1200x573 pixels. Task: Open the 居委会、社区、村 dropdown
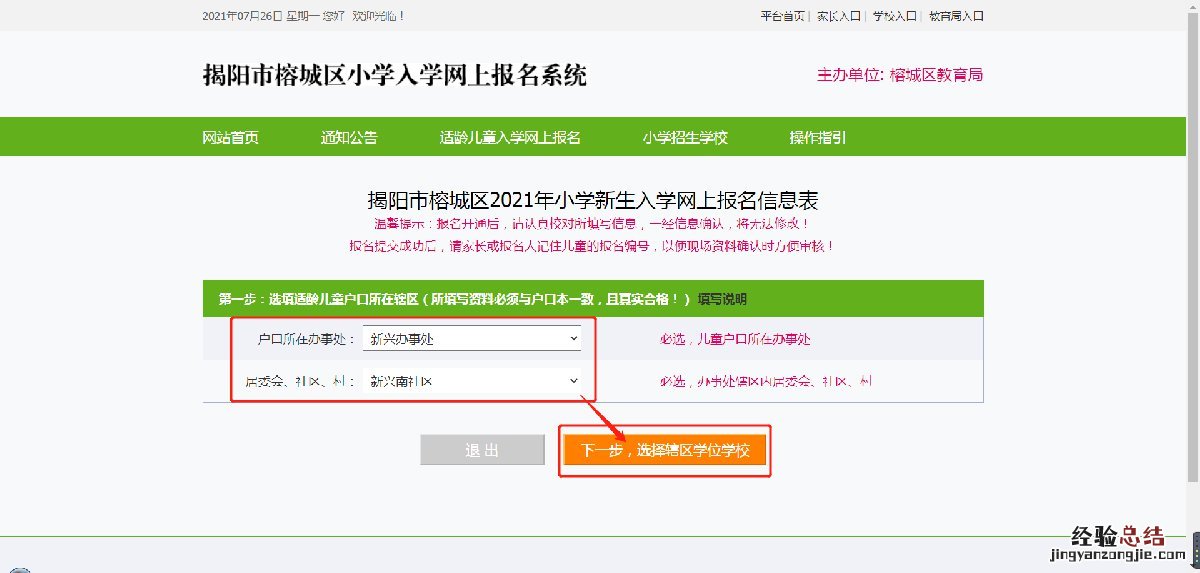472,381
